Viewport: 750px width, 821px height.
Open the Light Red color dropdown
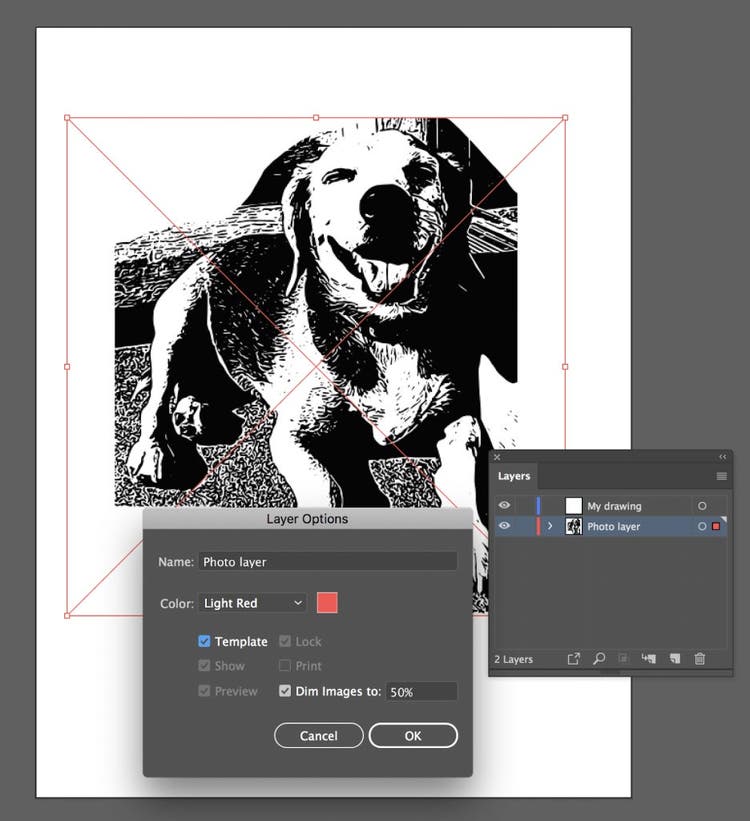coord(253,603)
